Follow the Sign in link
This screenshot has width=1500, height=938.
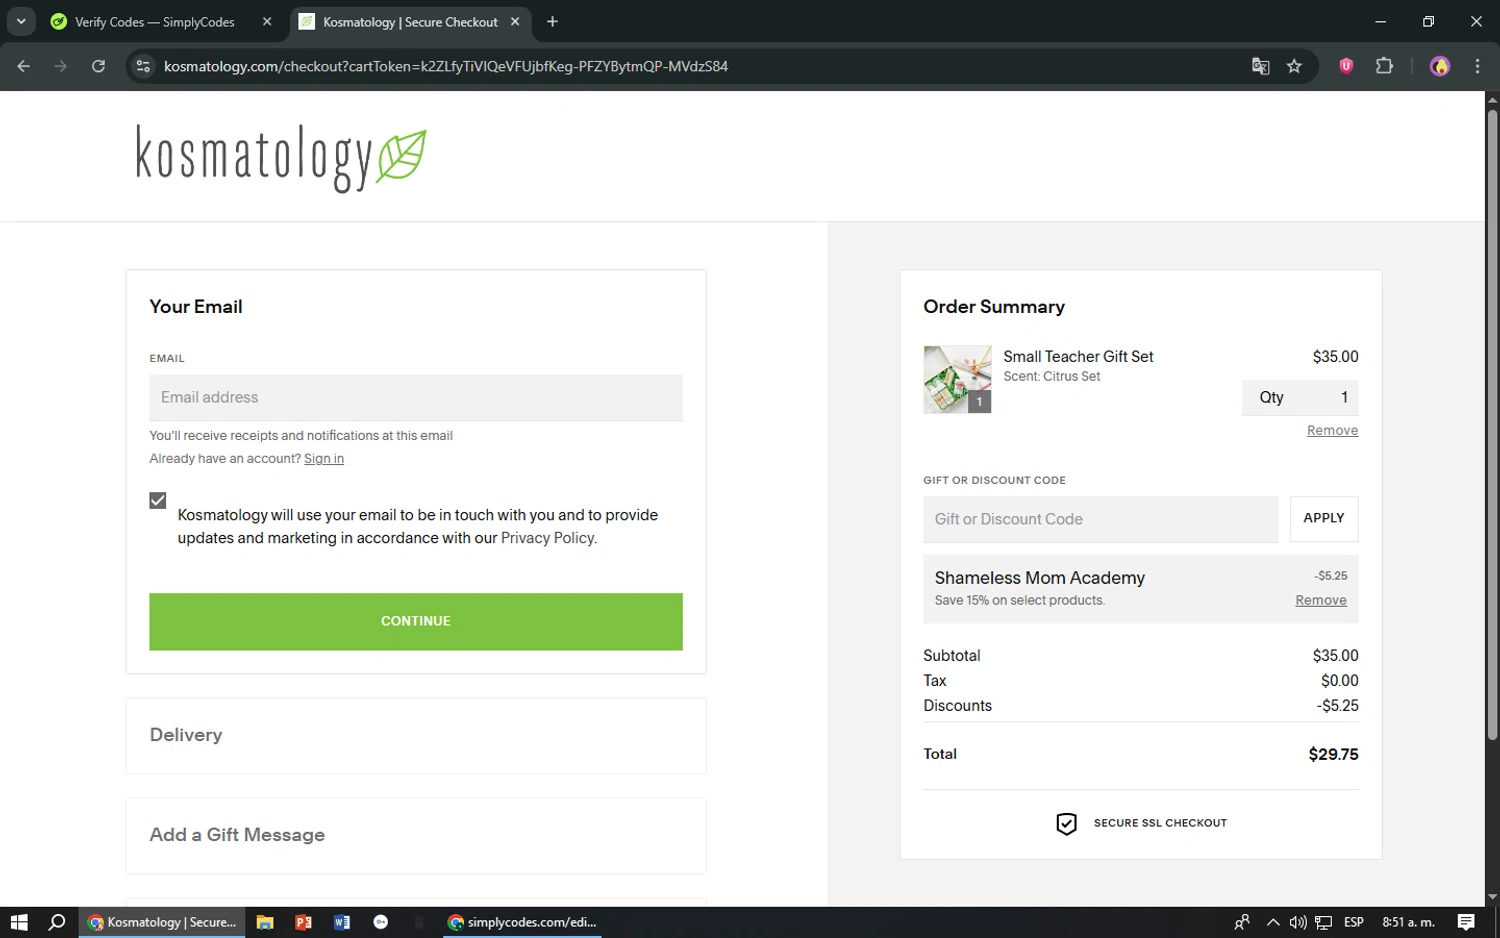coord(324,459)
